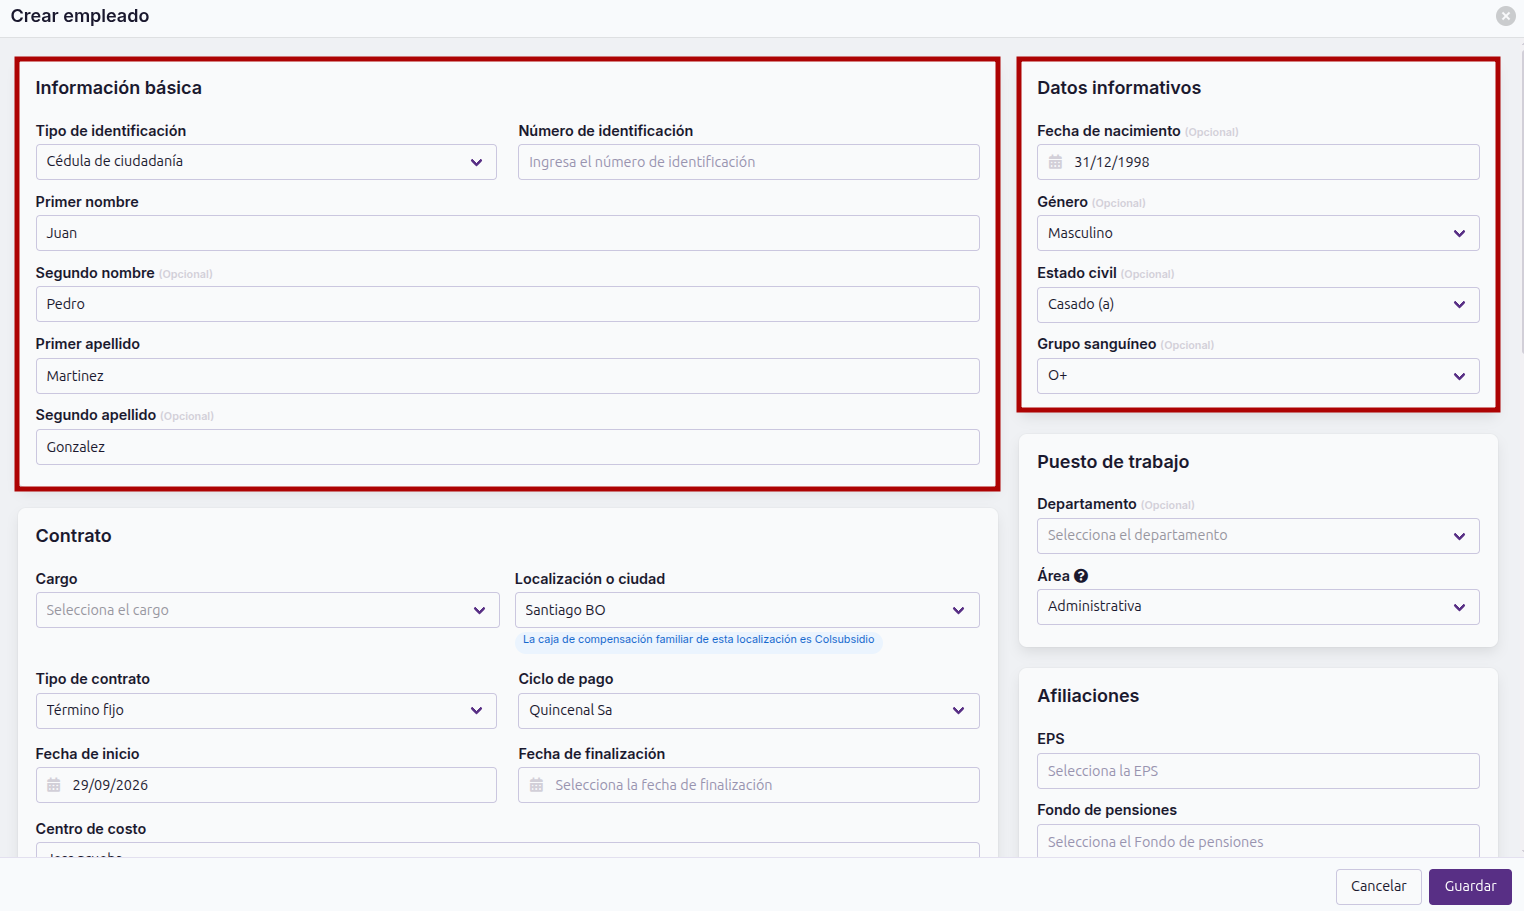Focus the Segundo apellido field with Gonzalez
This screenshot has width=1524, height=911.
coord(508,447)
